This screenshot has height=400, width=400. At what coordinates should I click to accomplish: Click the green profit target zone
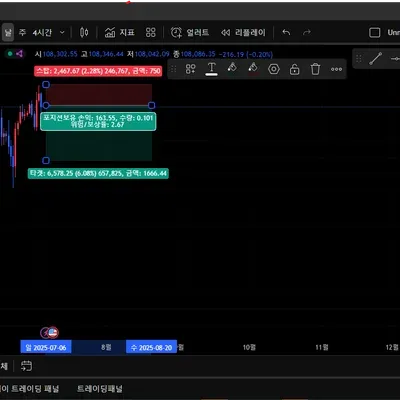(x=99, y=146)
